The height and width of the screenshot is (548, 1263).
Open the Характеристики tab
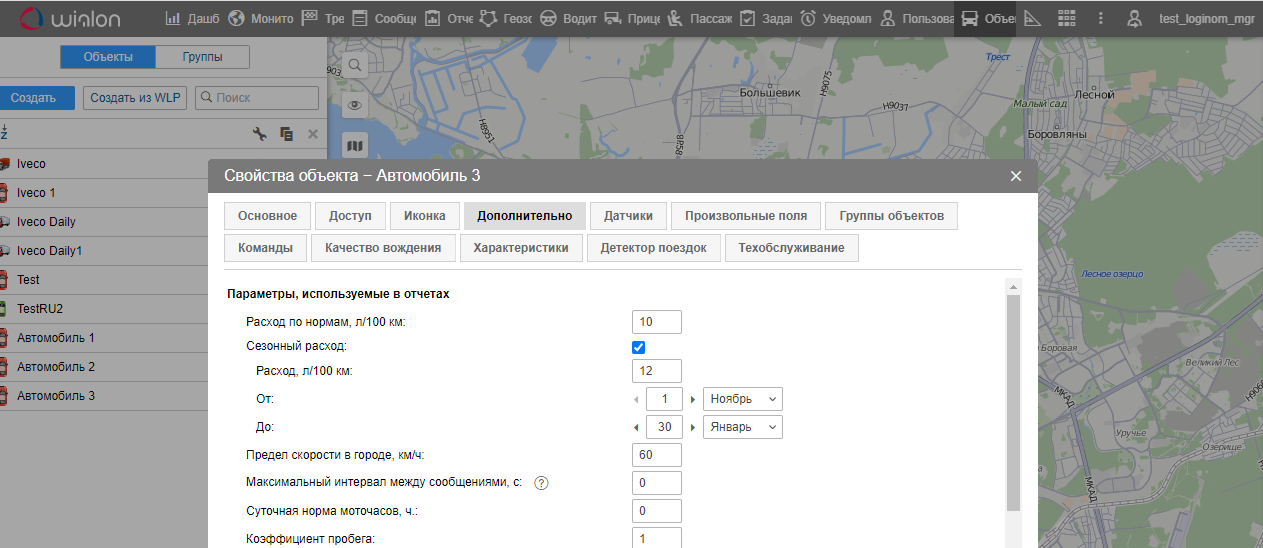[x=521, y=248]
